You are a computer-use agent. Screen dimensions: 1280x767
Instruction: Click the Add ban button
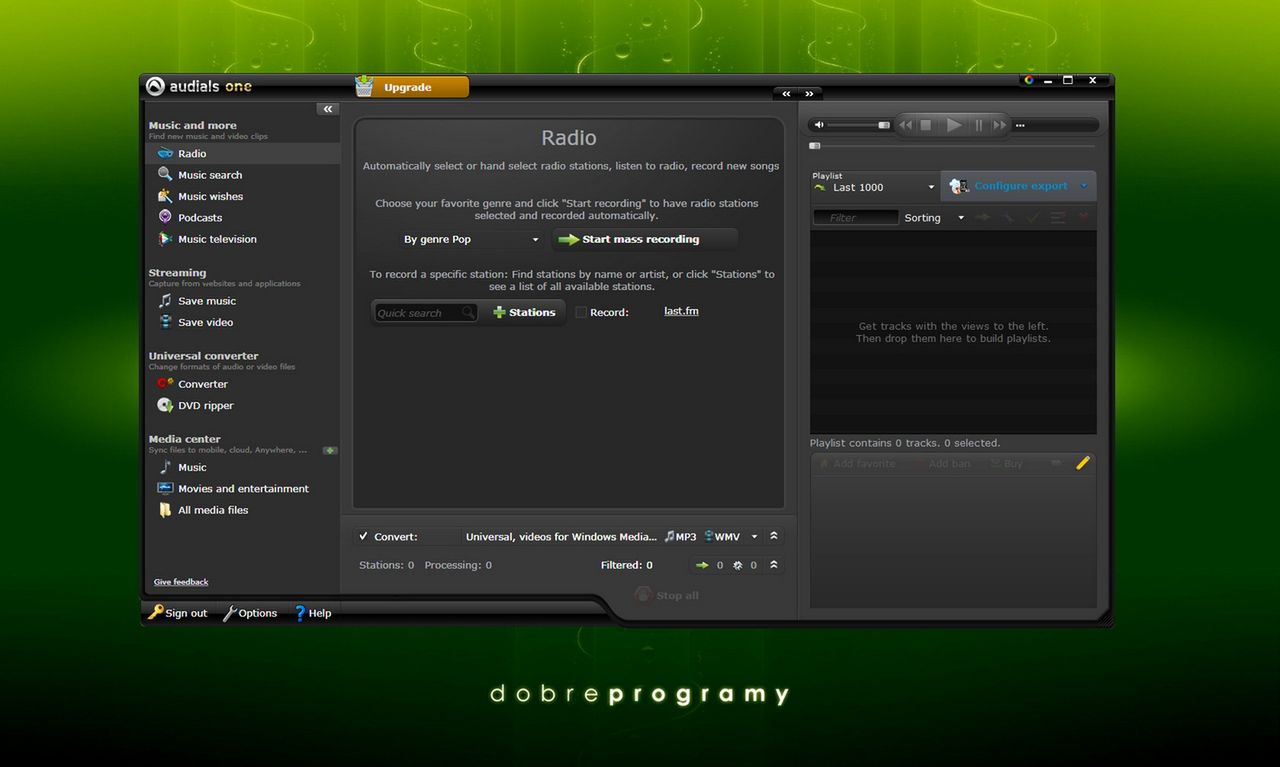pyautogui.click(x=941, y=464)
